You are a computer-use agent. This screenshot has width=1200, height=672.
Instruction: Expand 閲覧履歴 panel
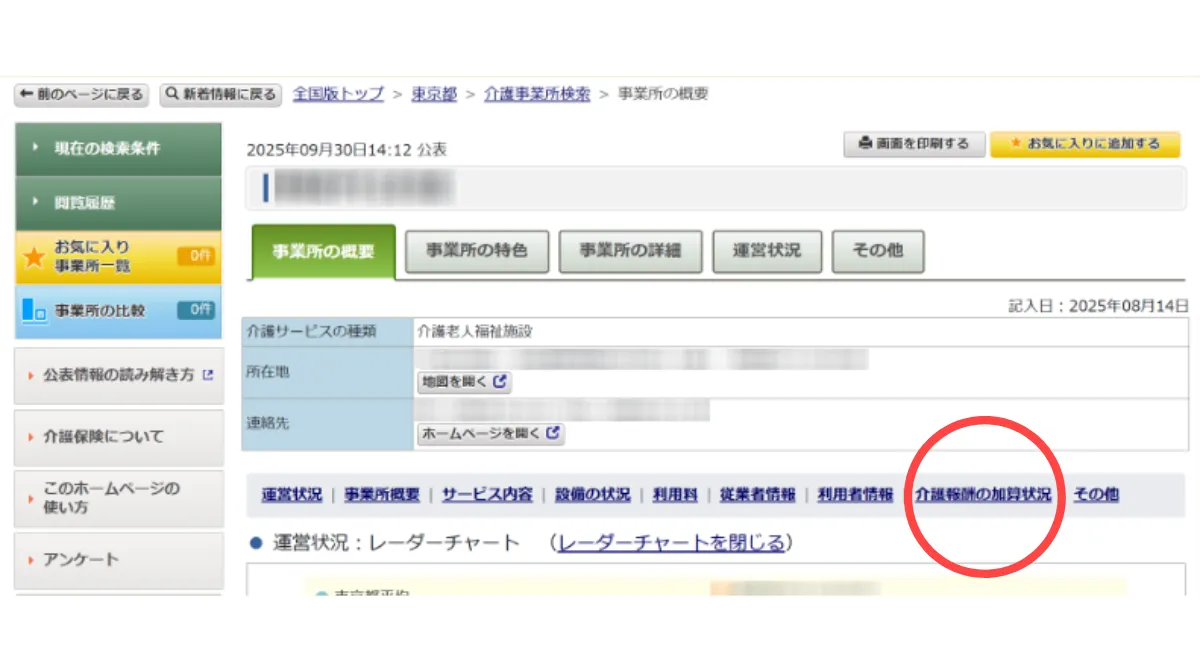point(118,203)
